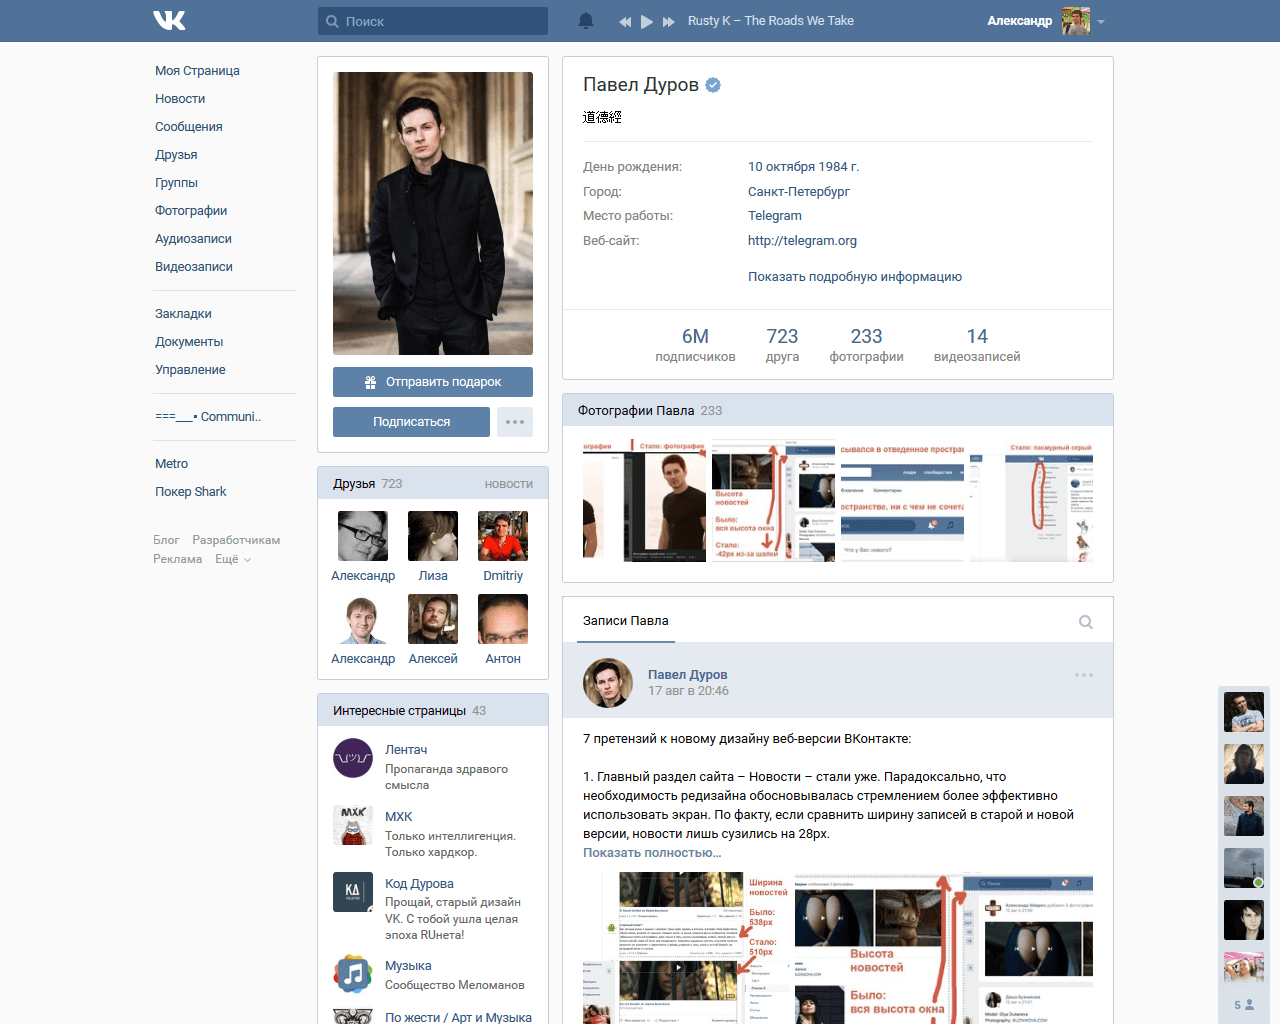Open Санкт-Петербург city link
Image resolution: width=1280 pixels, height=1024 pixels.
(799, 192)
